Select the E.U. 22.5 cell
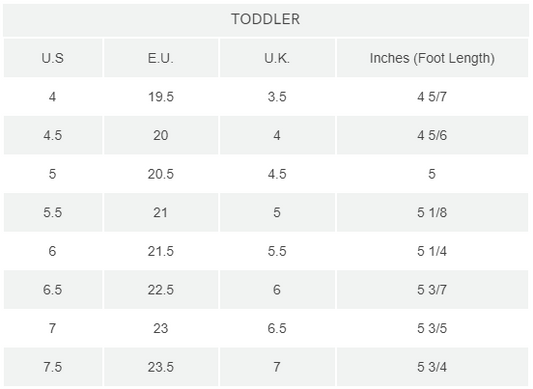This screenshot has width=533, height=389. coord(161,290)
